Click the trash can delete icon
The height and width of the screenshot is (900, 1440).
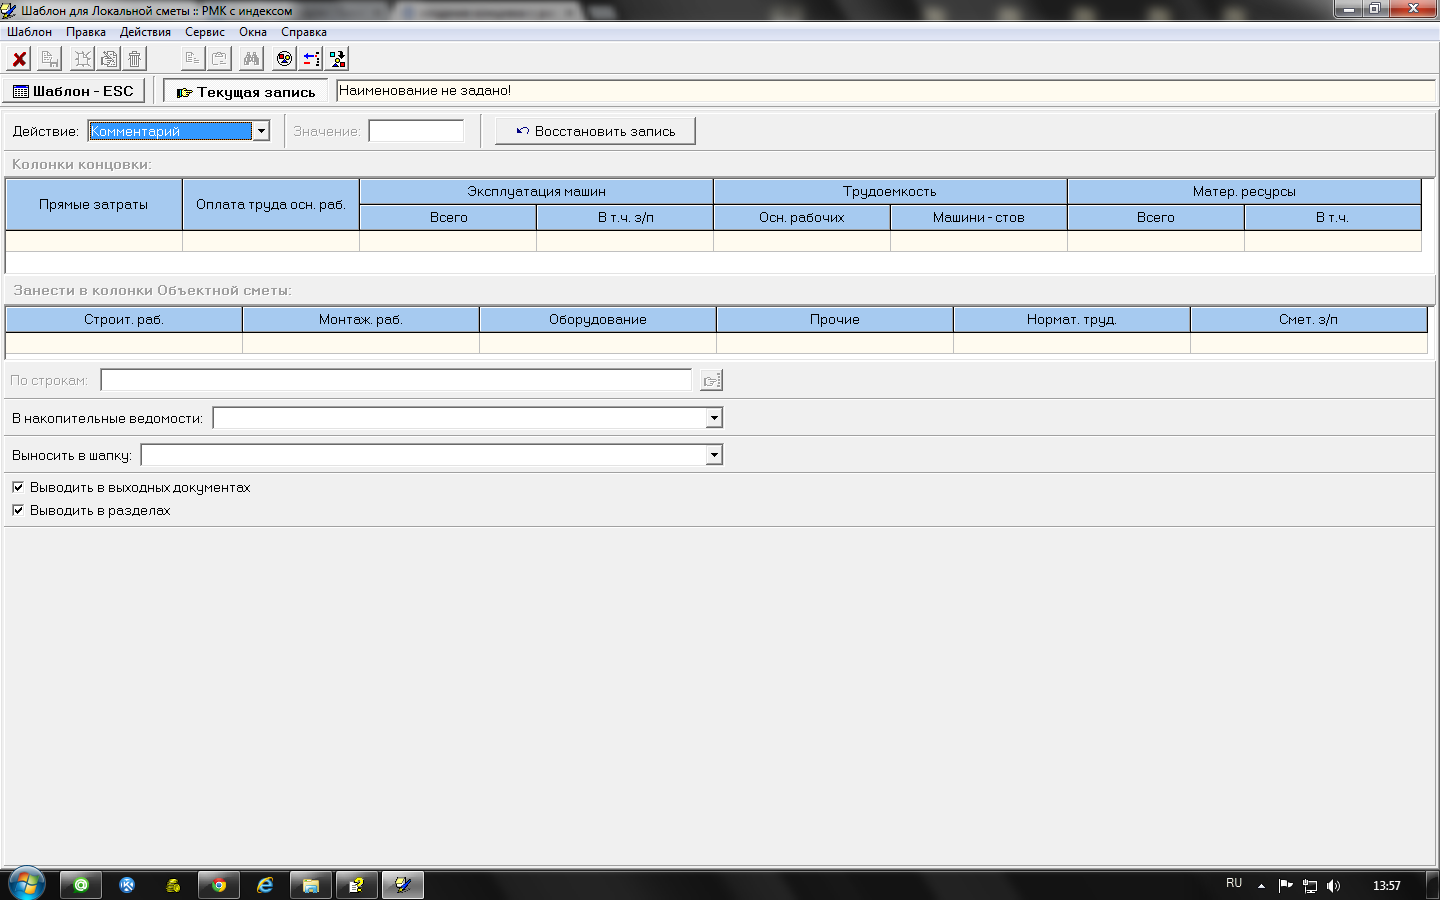click(135, 59)
